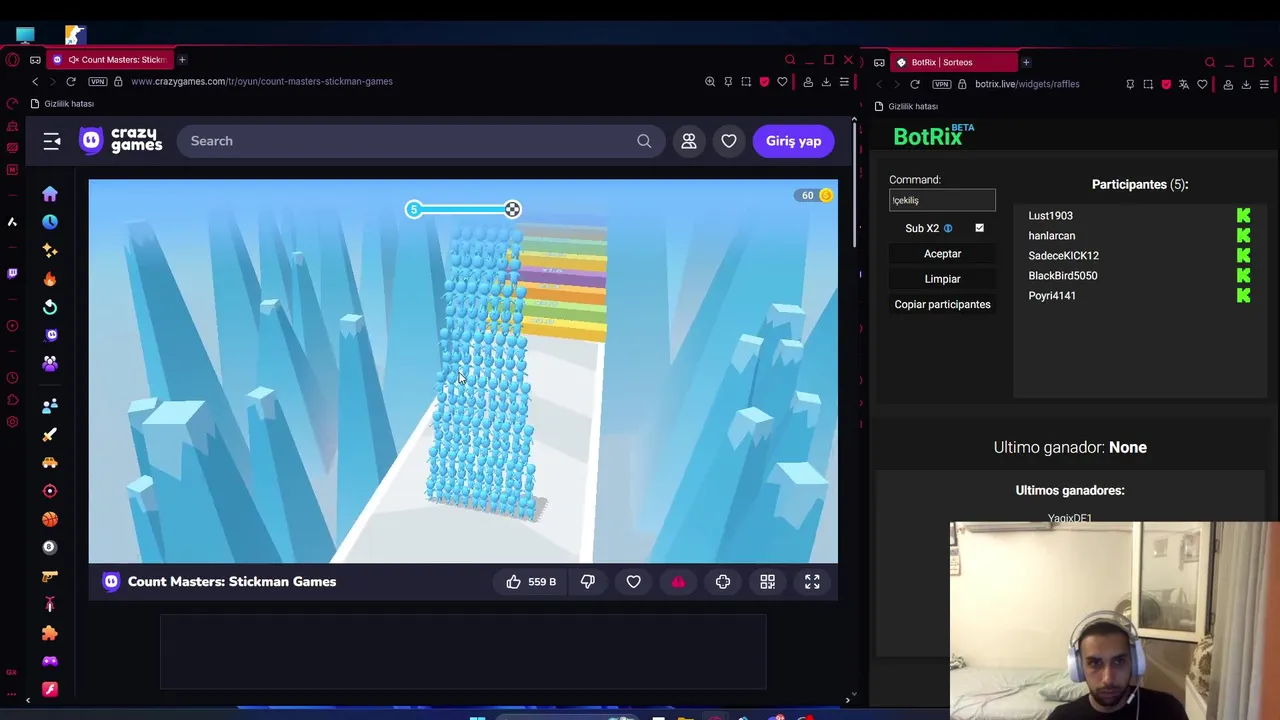1280x720 pixels.
Task: Enter game fullscreen mode
Action: [x=812, y=581]
